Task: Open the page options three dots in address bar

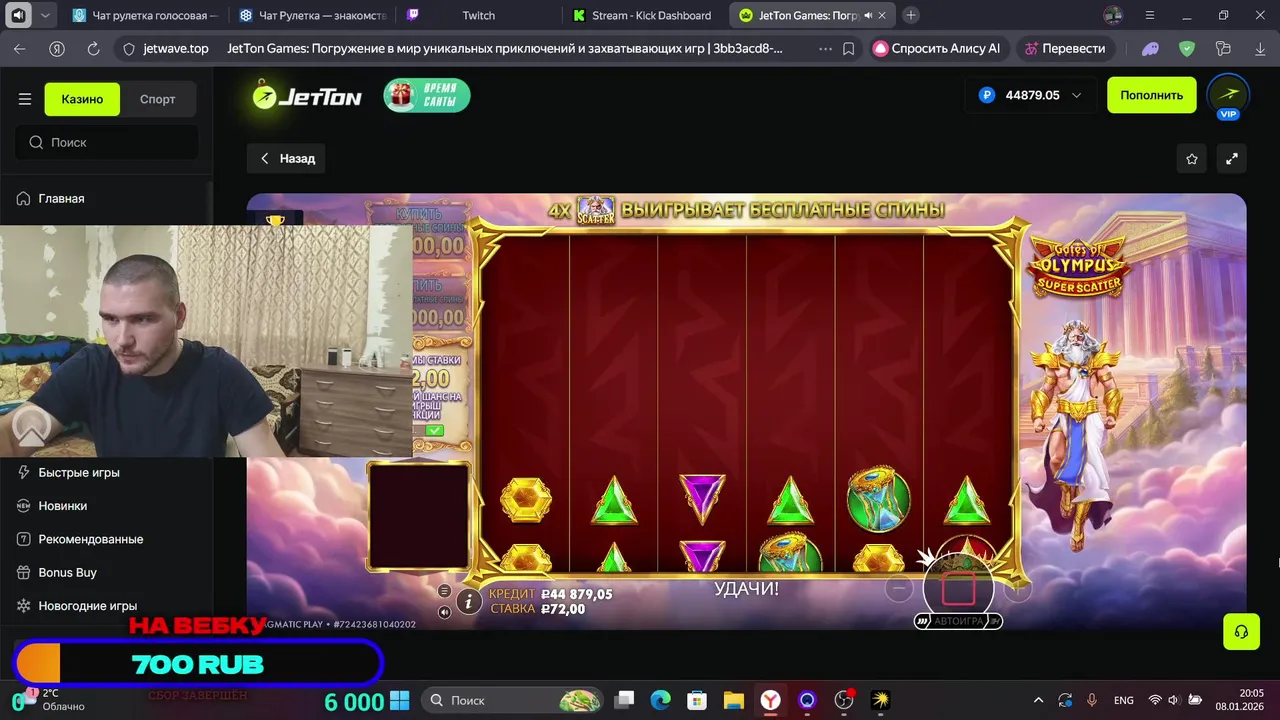Action: [825, 48]
